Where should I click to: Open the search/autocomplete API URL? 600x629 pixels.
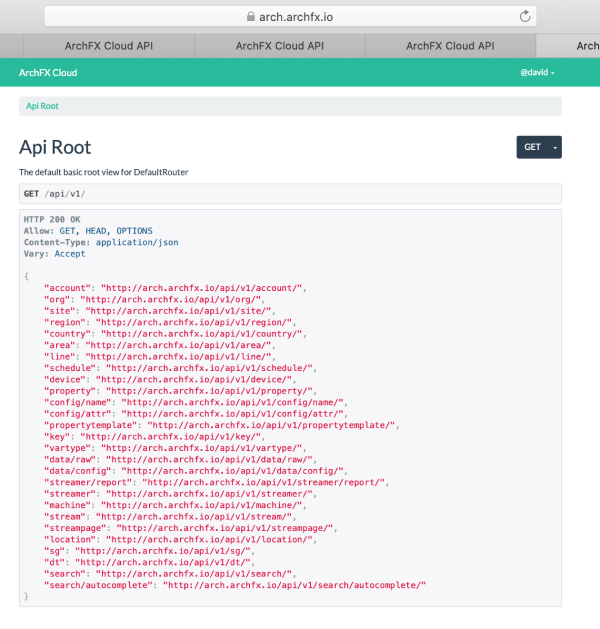click(x=294, y=585)
